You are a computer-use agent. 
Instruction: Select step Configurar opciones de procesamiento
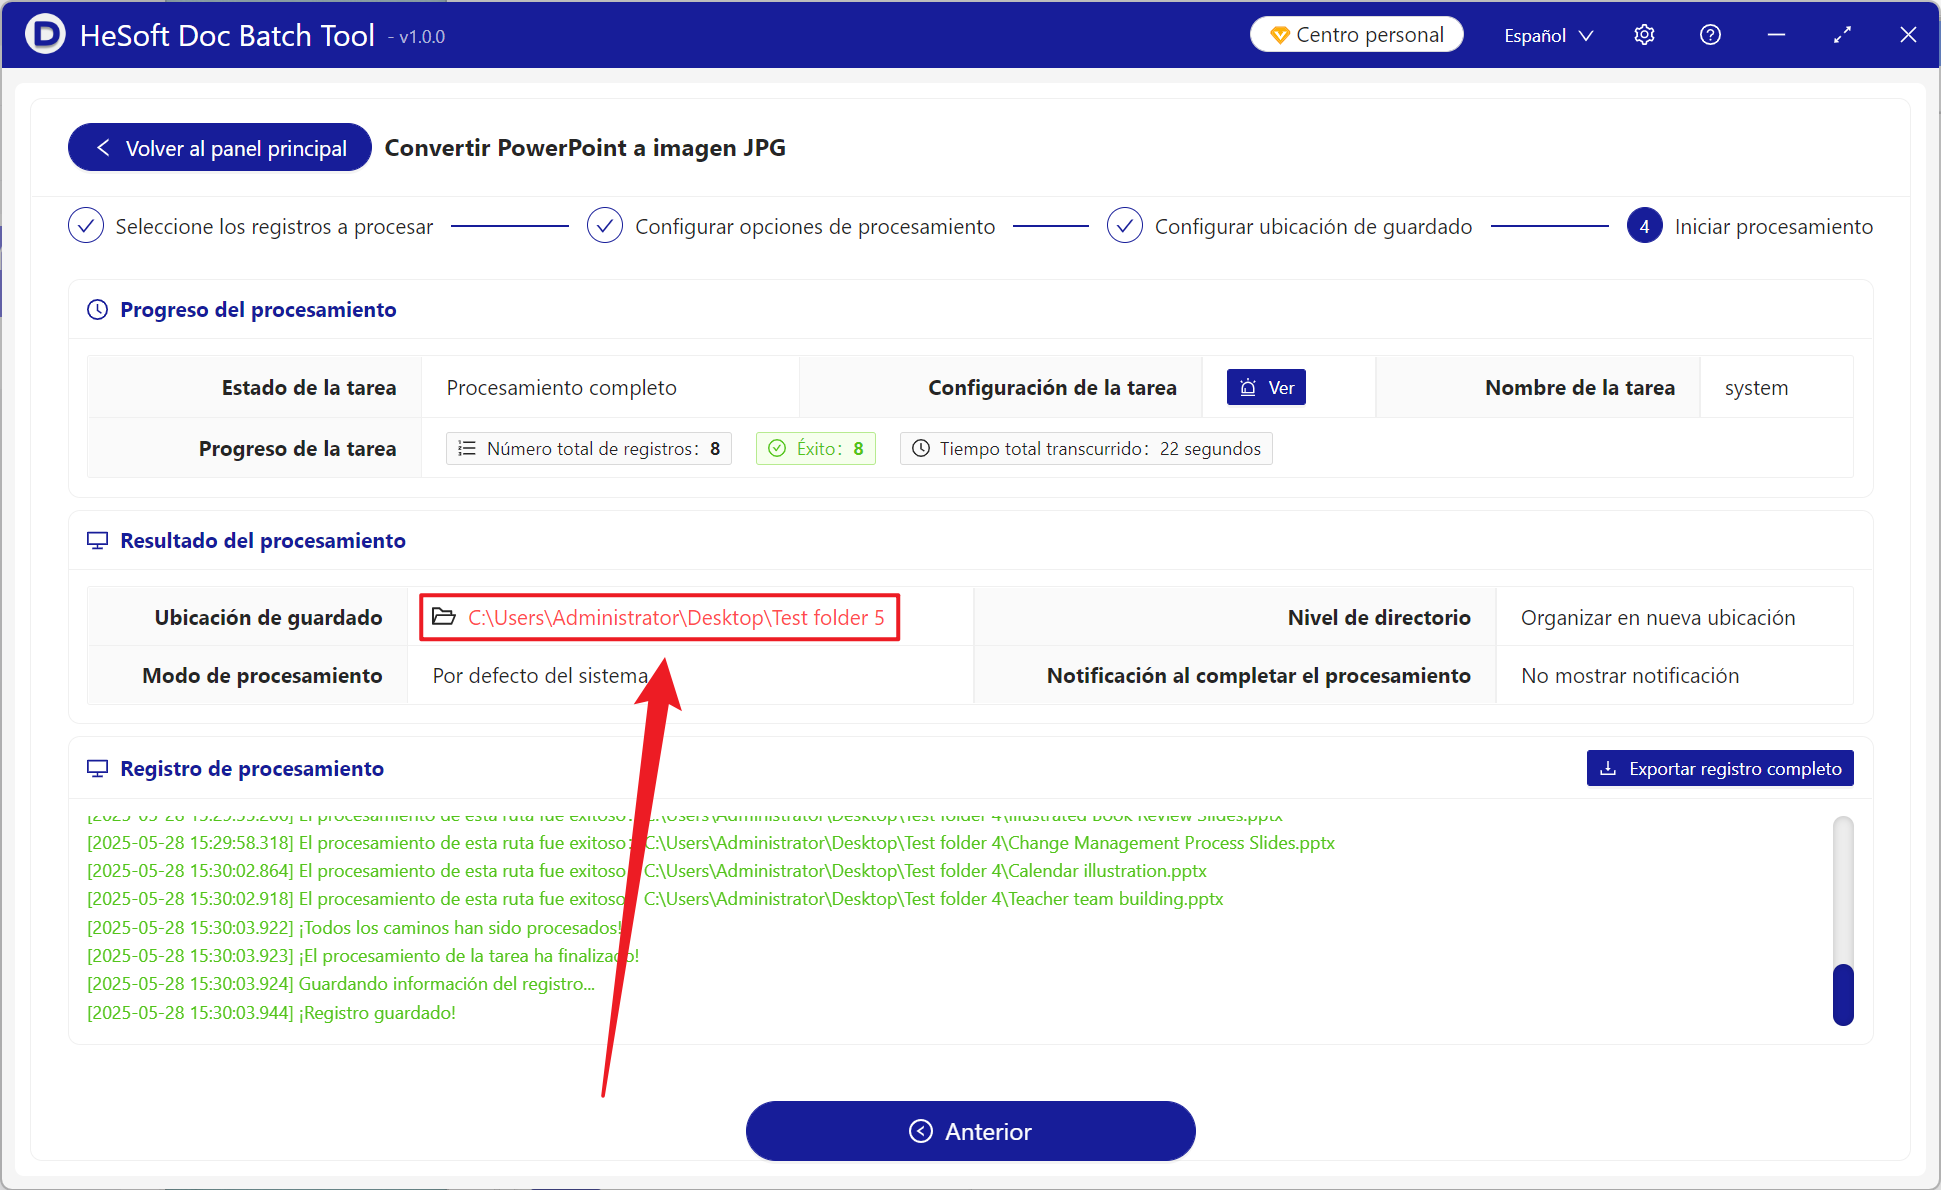click(x=815, y=227)
